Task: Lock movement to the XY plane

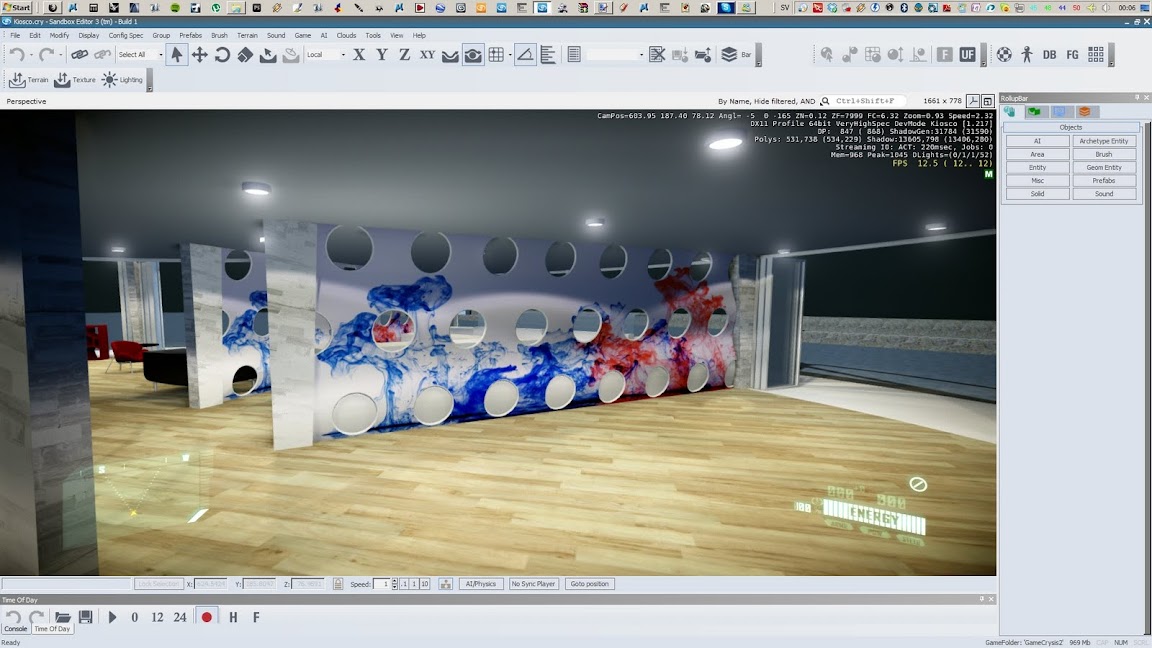Action: 427,54
